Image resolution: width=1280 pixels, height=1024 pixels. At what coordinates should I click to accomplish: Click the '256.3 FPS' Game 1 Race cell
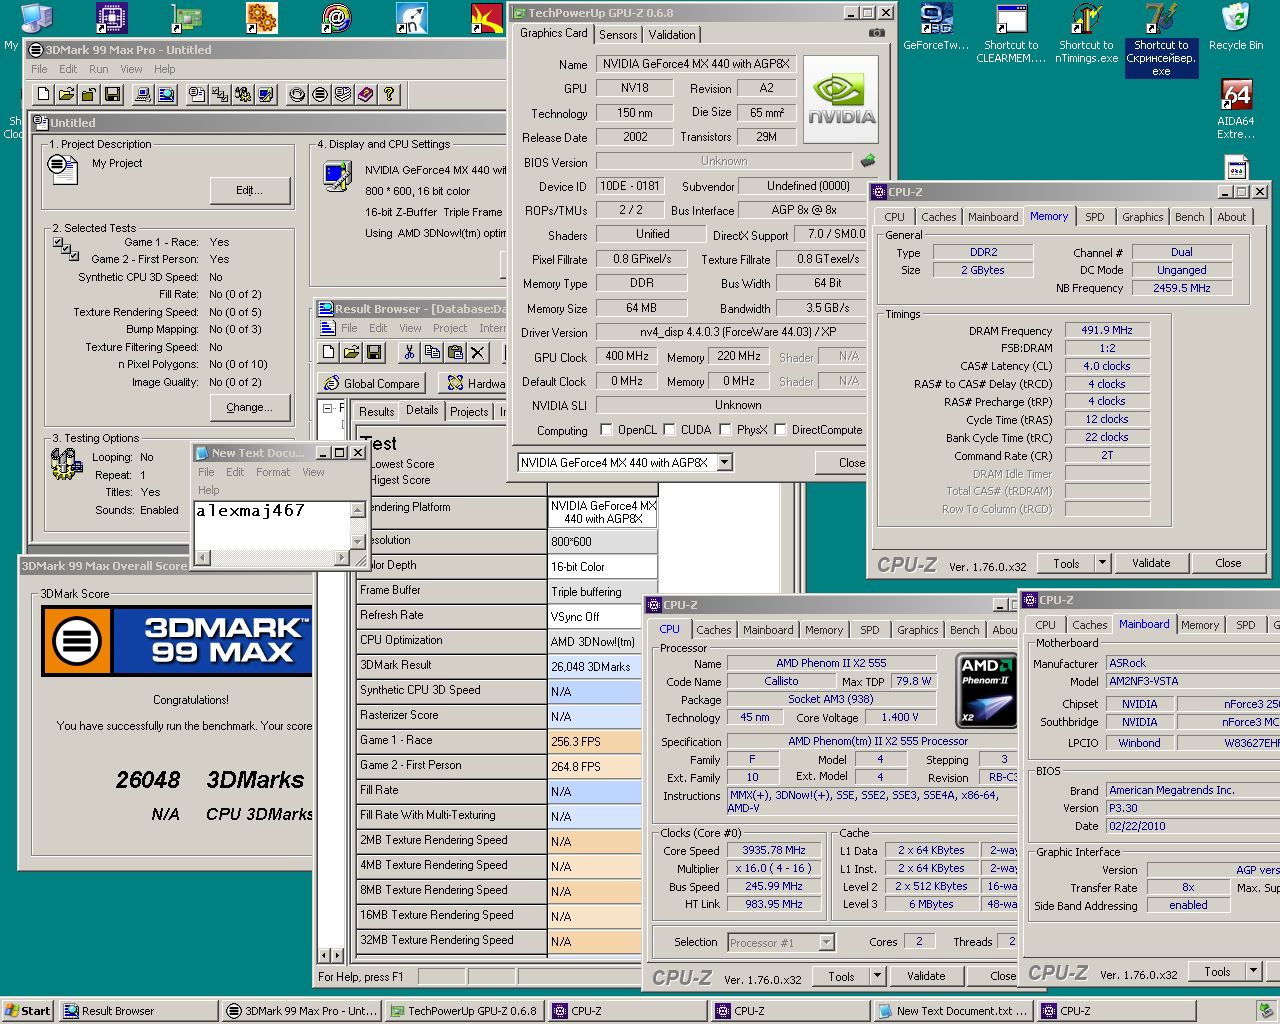tap(596, 741)
